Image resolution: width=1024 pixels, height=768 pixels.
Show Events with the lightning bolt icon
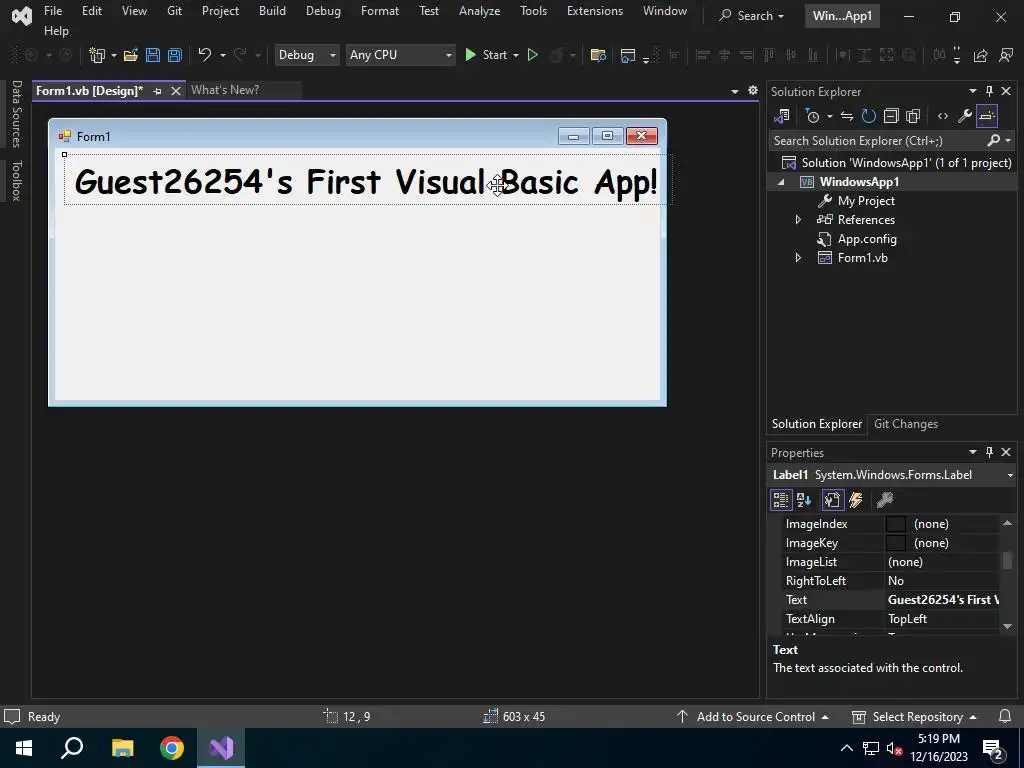(x=856, y=500)
